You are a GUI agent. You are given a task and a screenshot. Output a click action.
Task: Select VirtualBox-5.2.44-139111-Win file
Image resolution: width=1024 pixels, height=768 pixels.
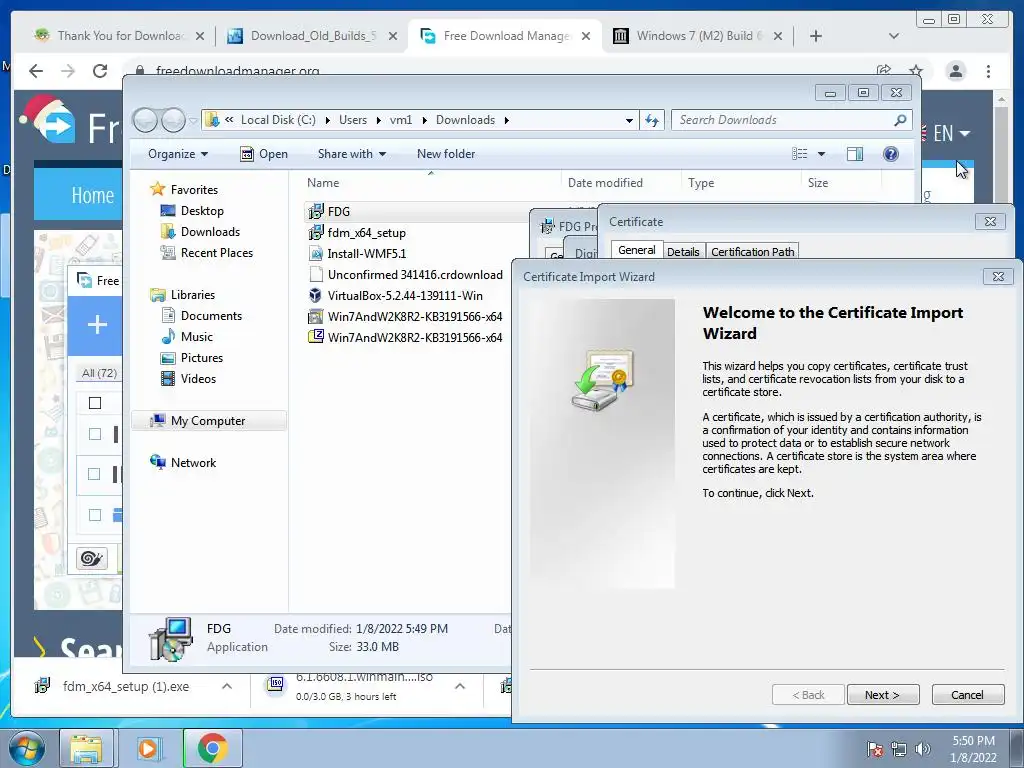pyautogui.click(x=405, y=295)
